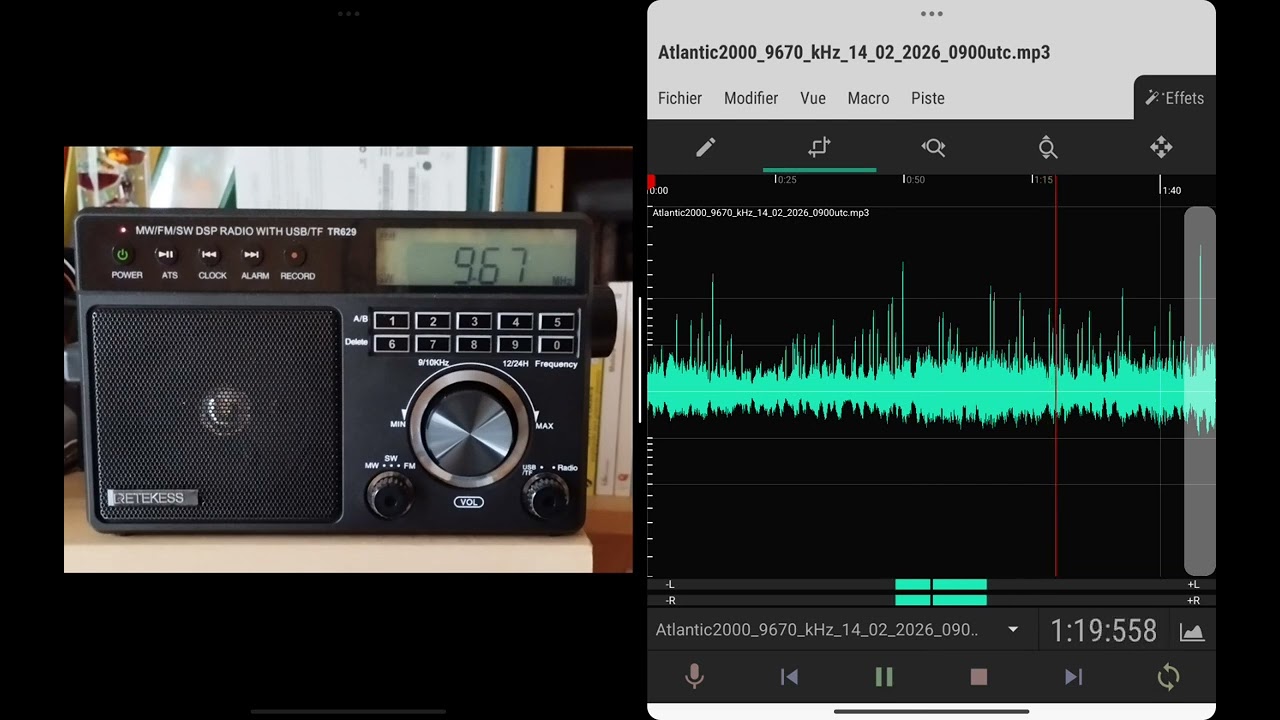Click the 0:50 timeline marker
1280x720 pixels.
[914, 179]
